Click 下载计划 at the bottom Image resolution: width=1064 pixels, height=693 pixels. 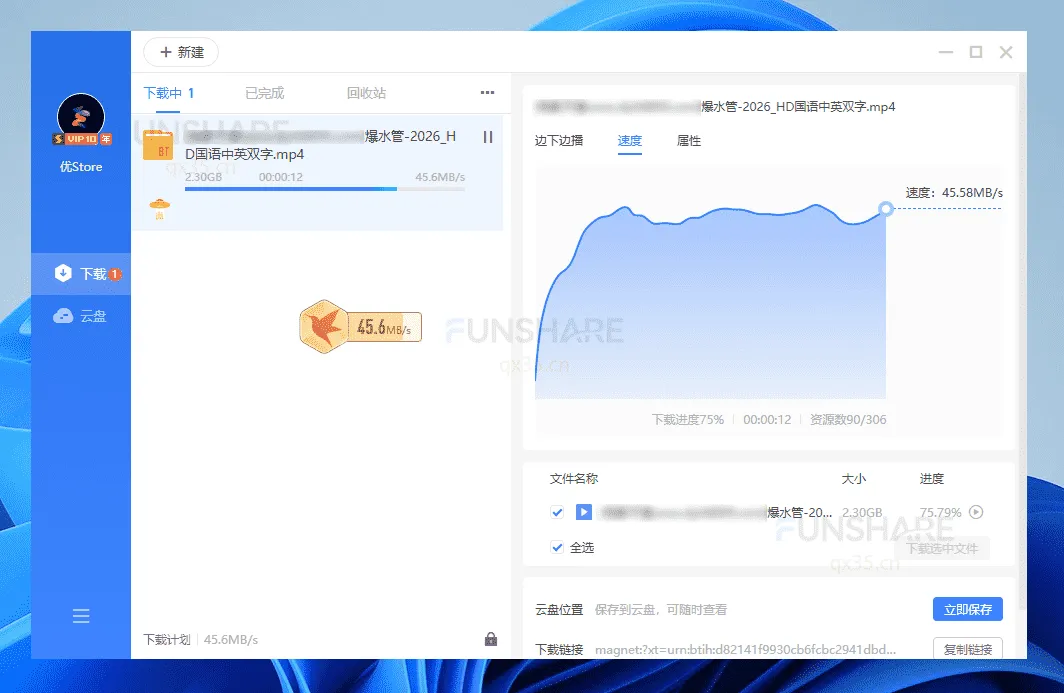coord(167,639)
